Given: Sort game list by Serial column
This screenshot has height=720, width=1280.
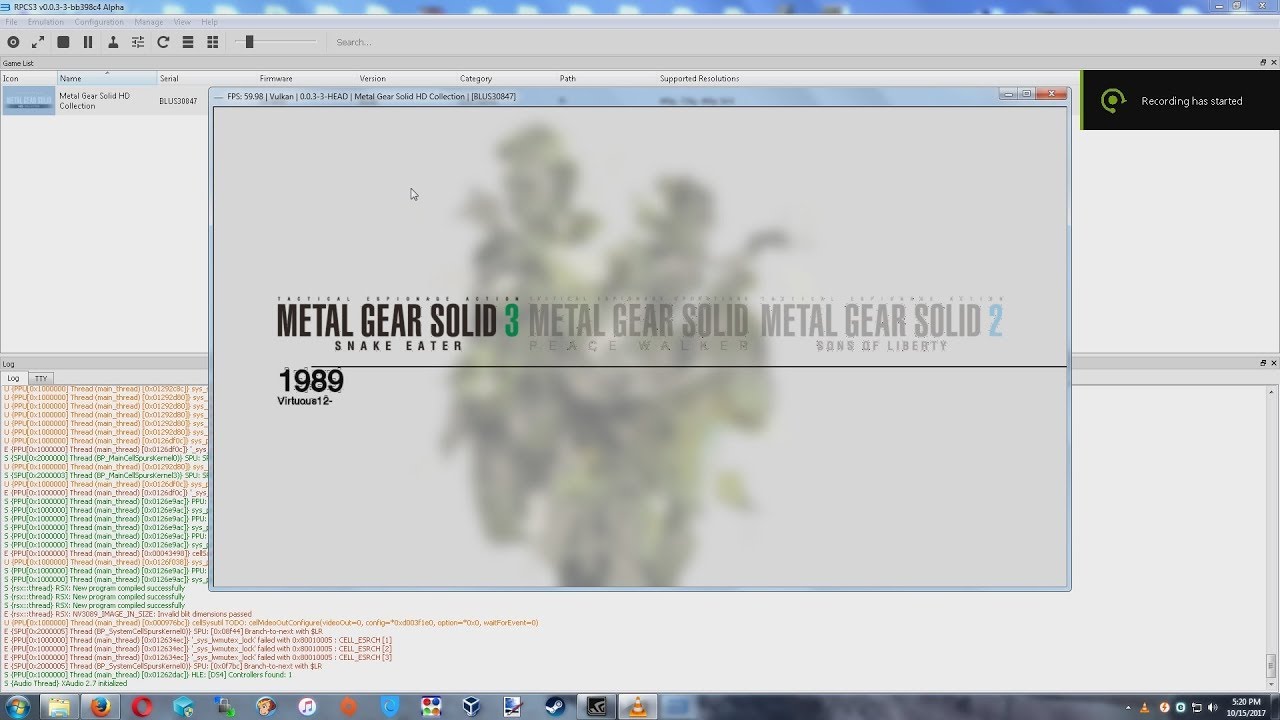Looking at the screenshot, I should tap(207, 78).
